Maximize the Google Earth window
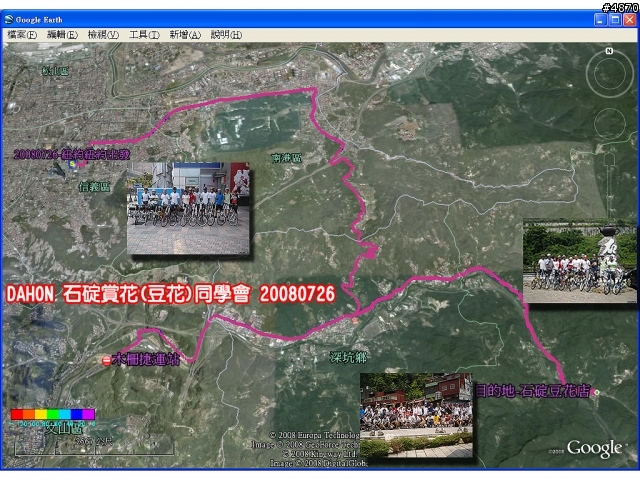 click(615, 19)
